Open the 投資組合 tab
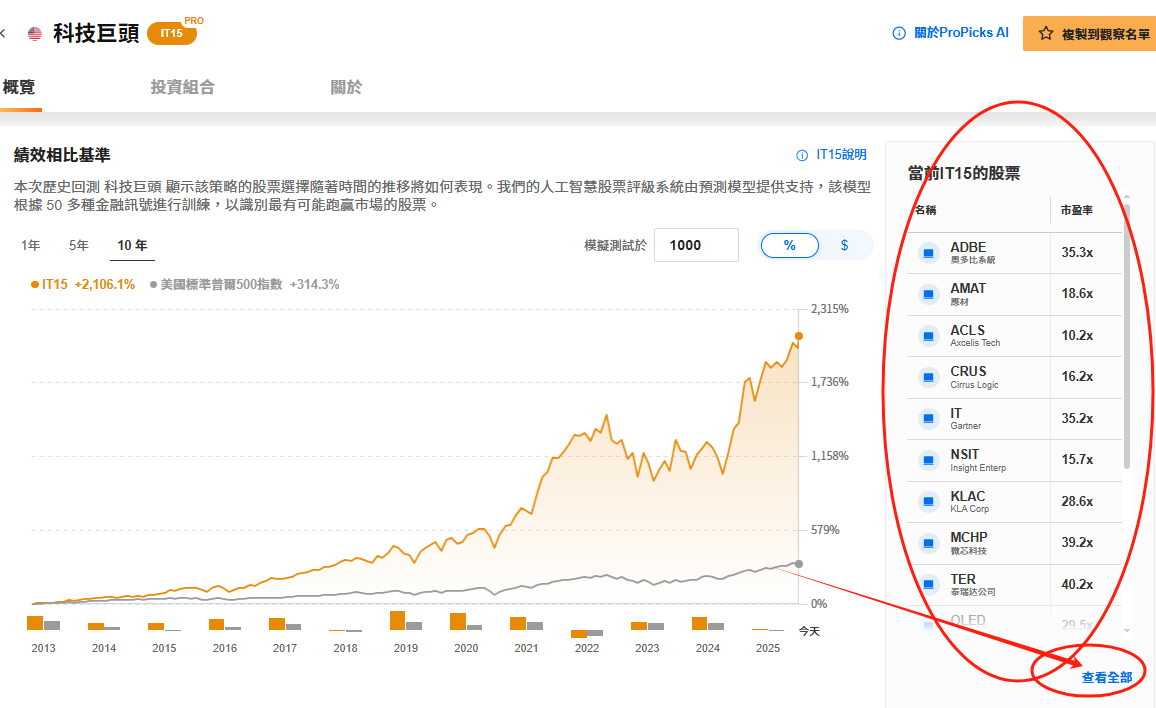This screenshot has height=708, width=1156. click(182, 88)
